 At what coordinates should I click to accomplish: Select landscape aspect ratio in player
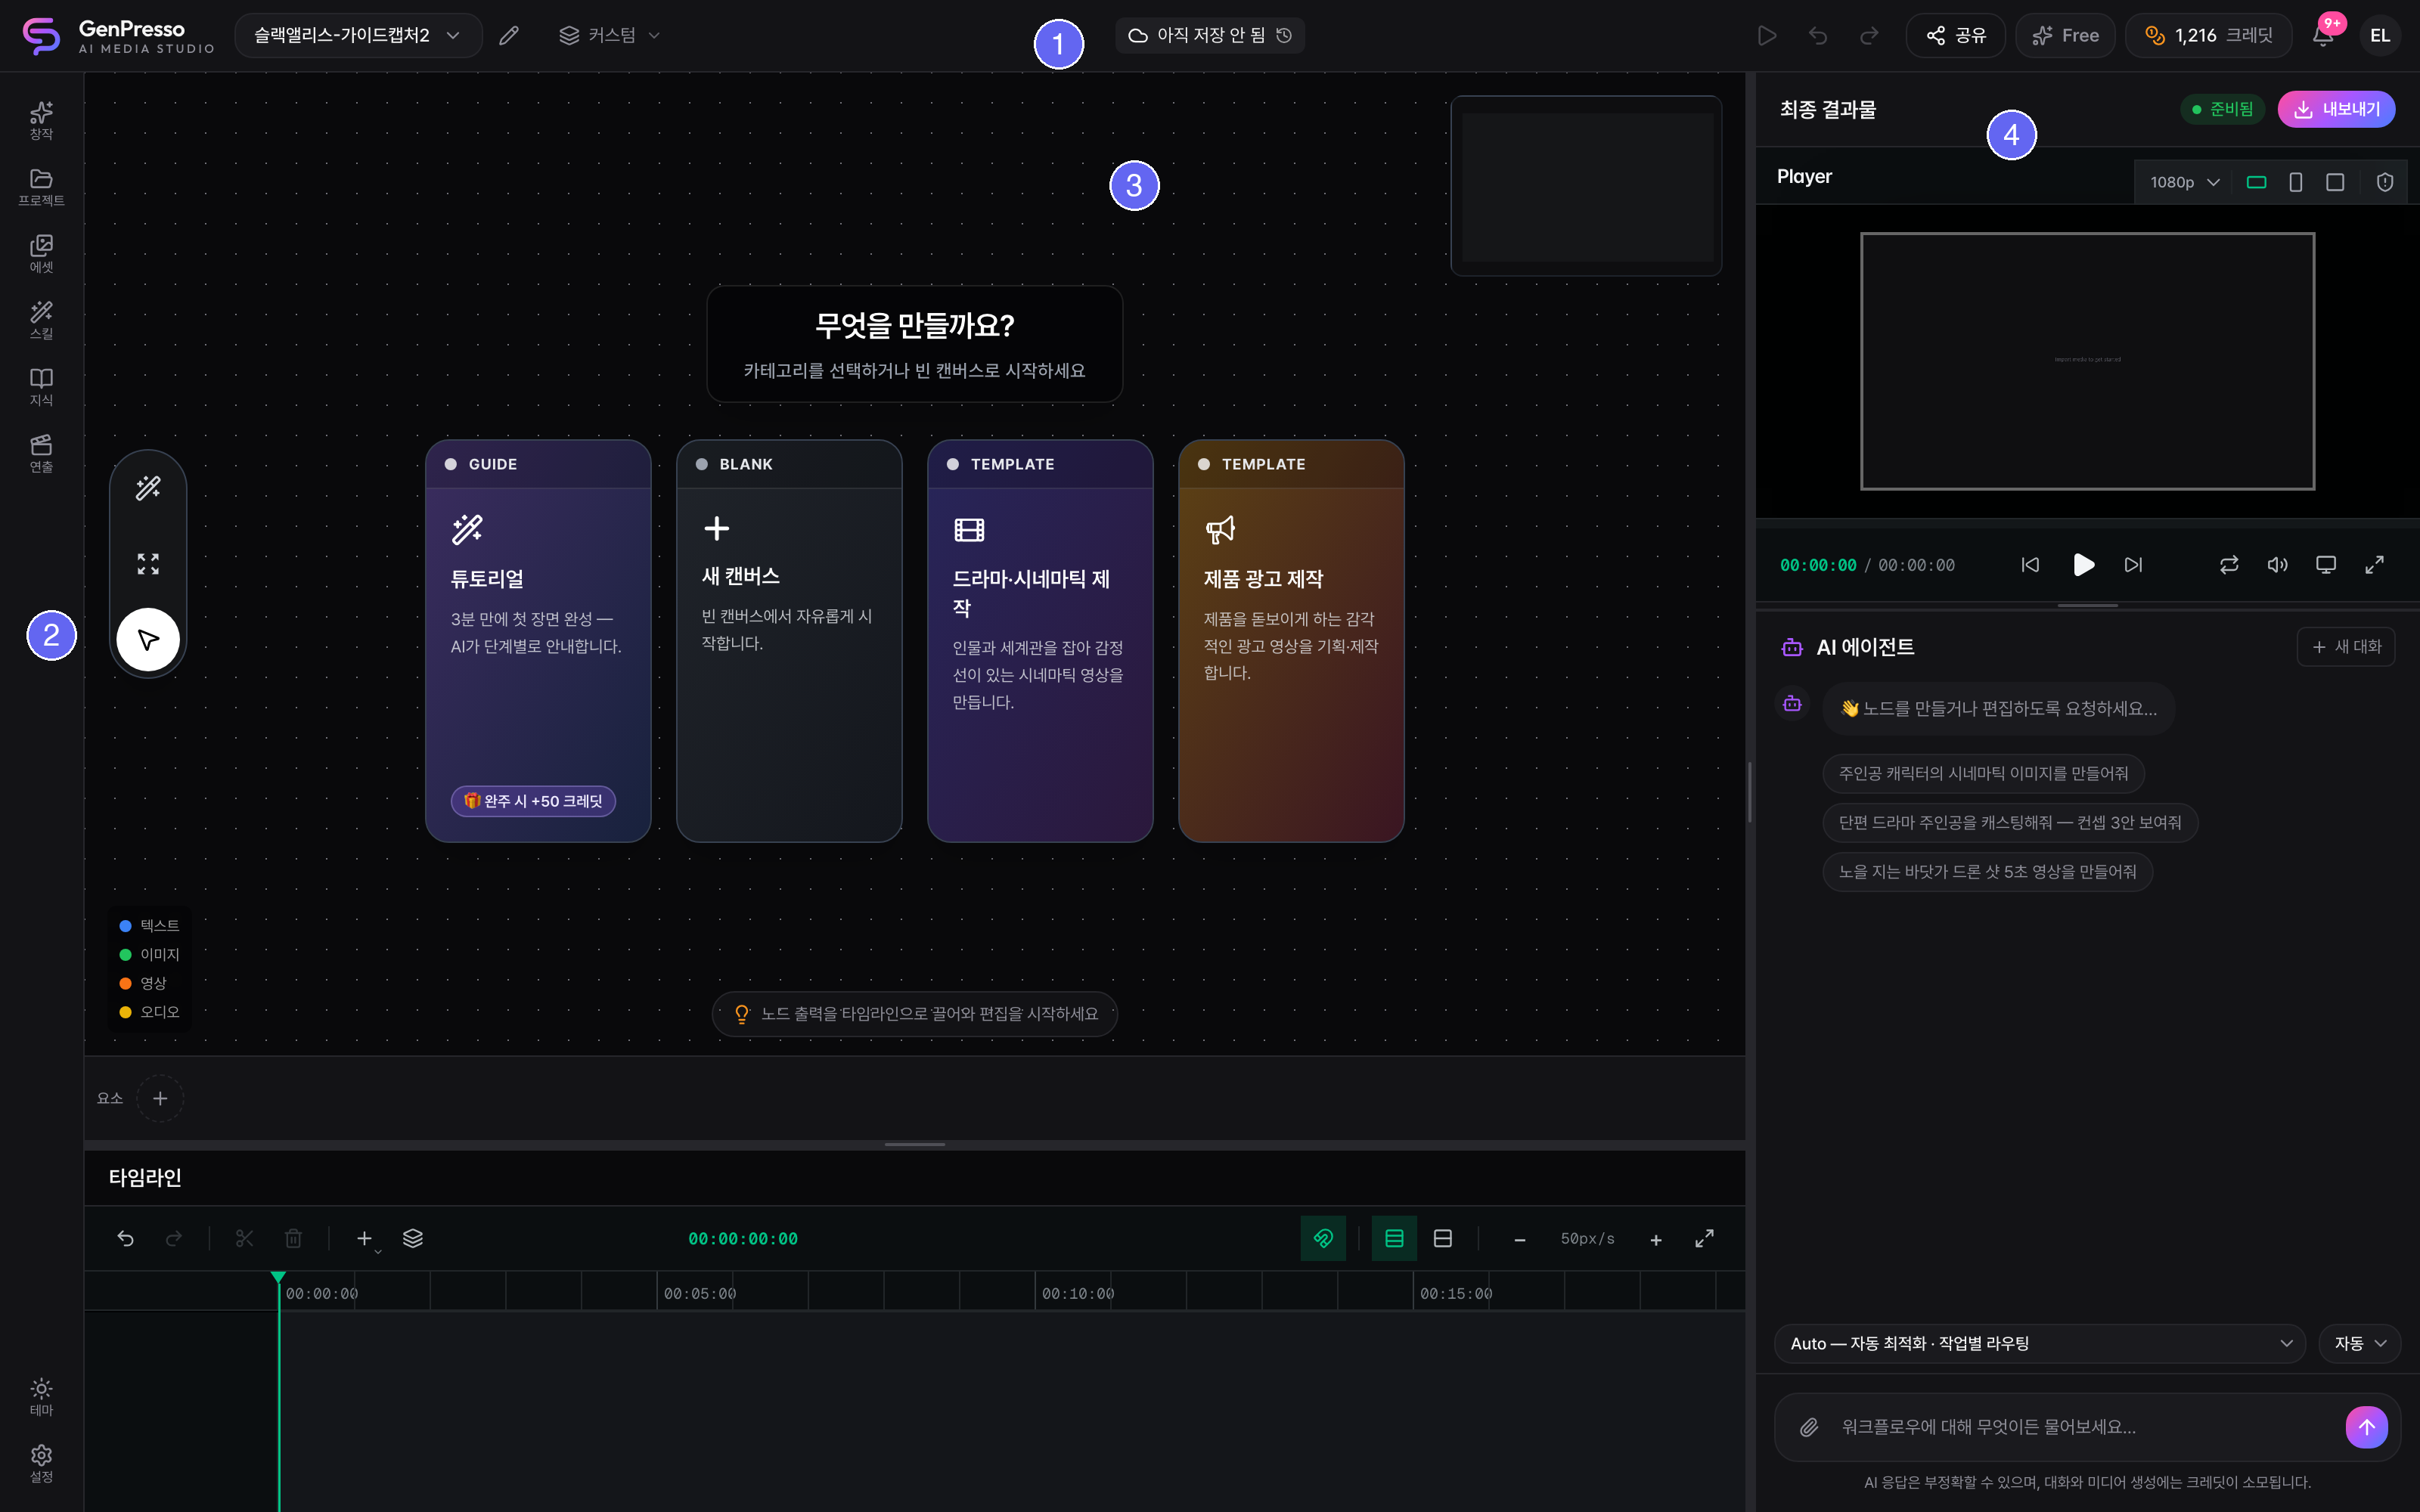2256,182
